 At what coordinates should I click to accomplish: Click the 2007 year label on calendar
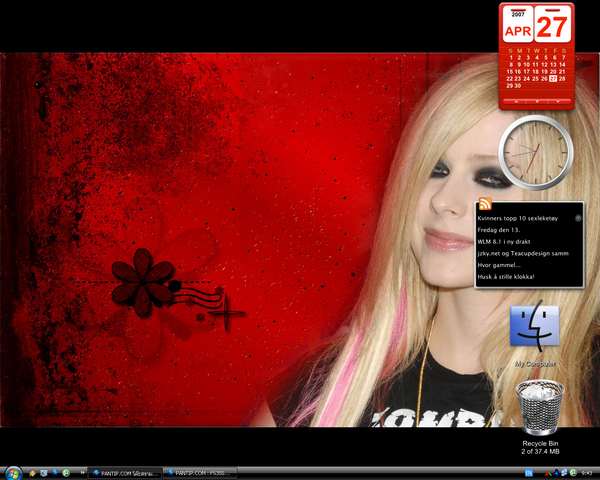518,14
